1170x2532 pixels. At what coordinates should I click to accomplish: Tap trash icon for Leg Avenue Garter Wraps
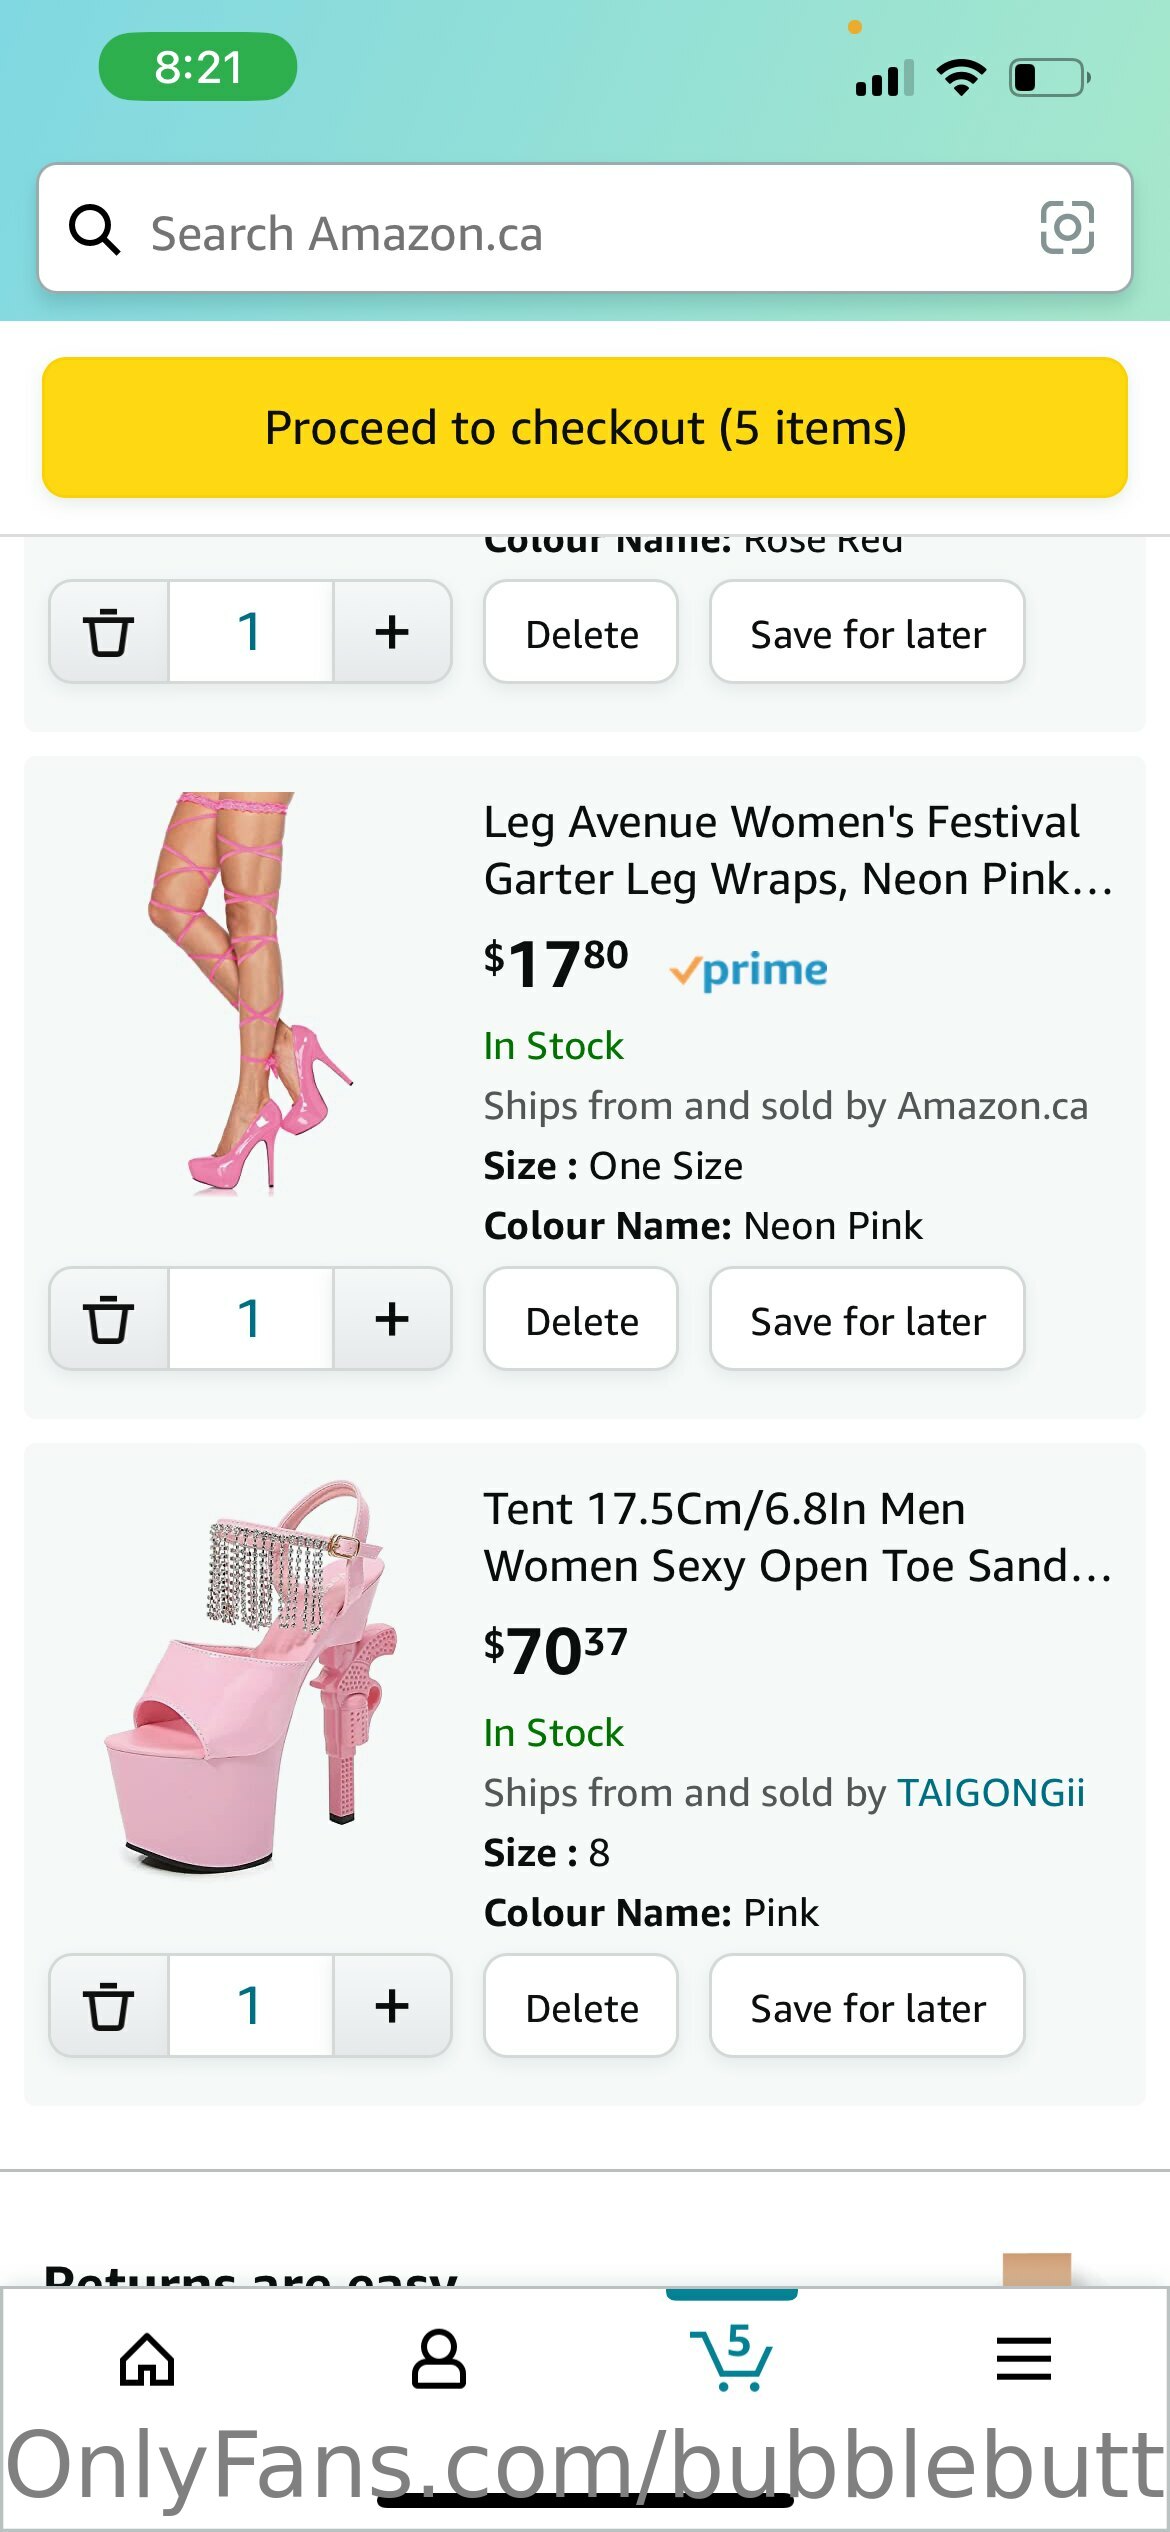tap(108, 1319)
